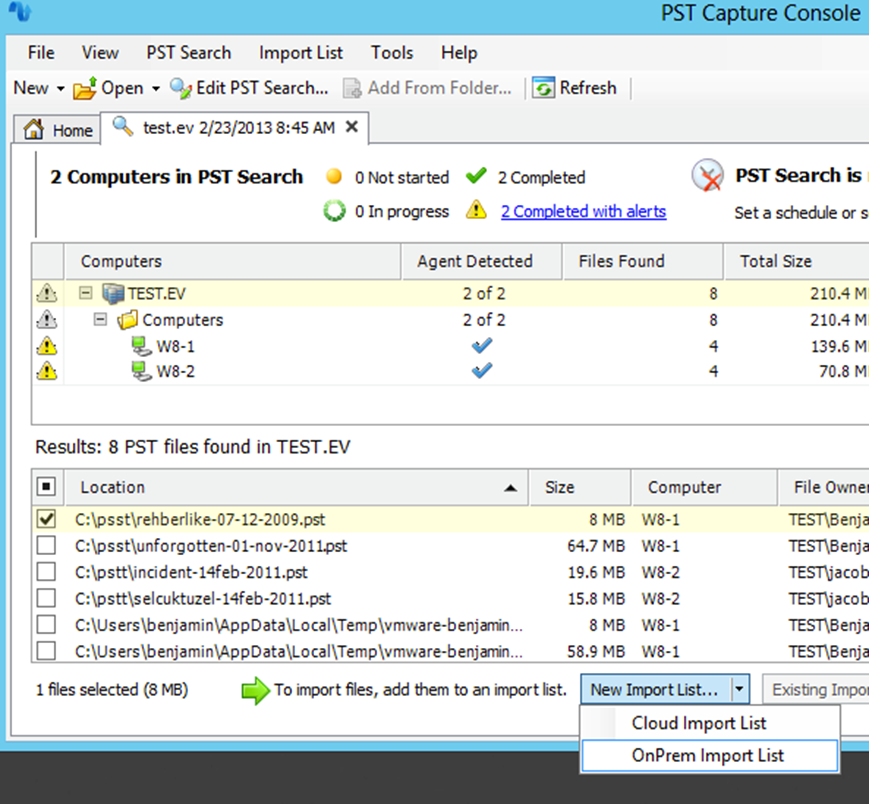The height and width of the screenshot is (804, 869).
Task: Click the In progress circular icon
Action: (x=334, y=211)
